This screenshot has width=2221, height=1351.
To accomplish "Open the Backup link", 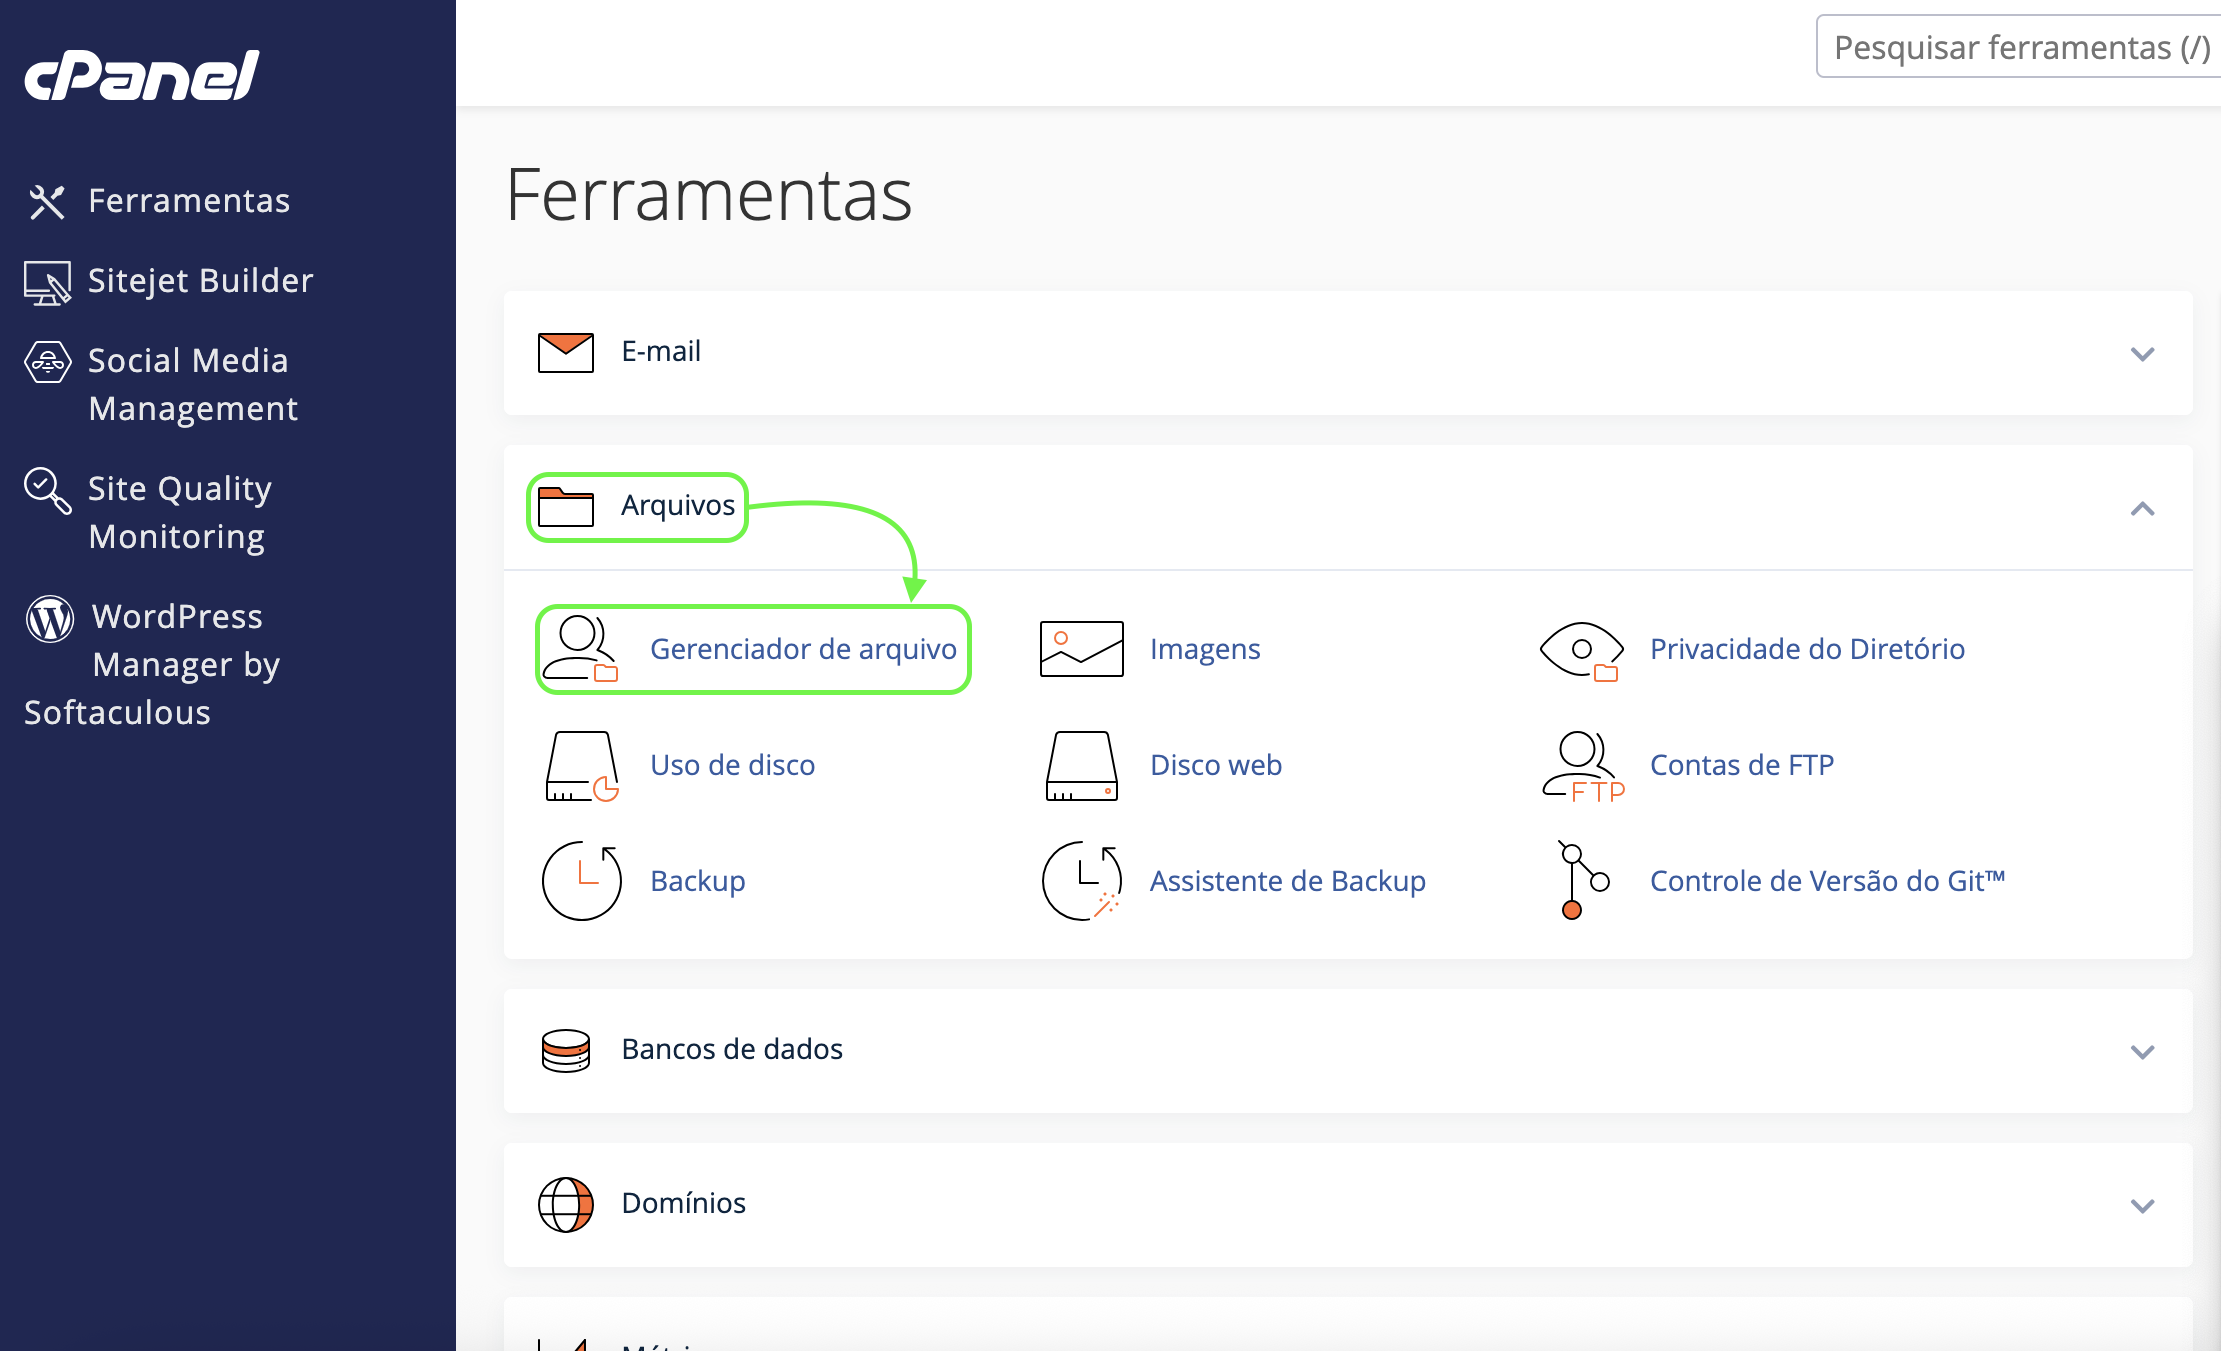I will [697, 881].
